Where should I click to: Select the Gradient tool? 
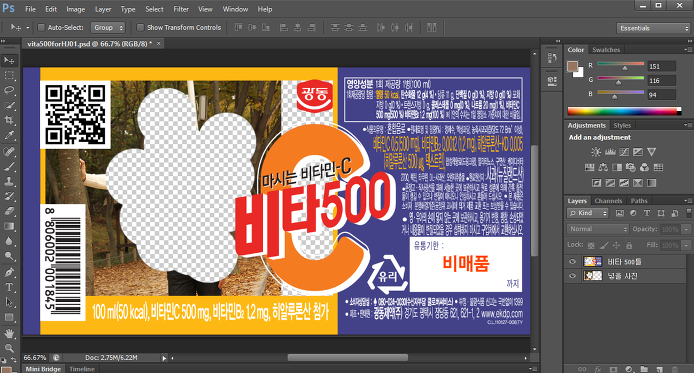pos(9,227)
